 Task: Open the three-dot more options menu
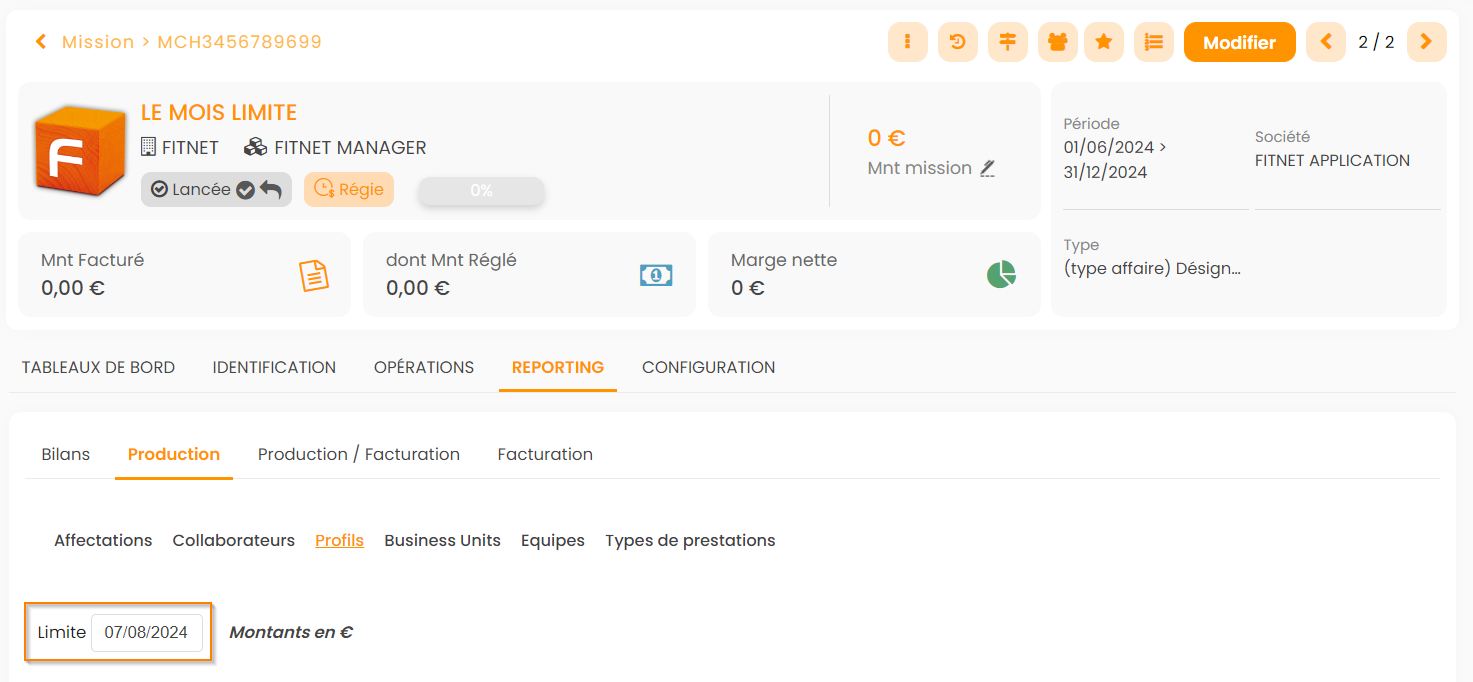pos(907,42)
